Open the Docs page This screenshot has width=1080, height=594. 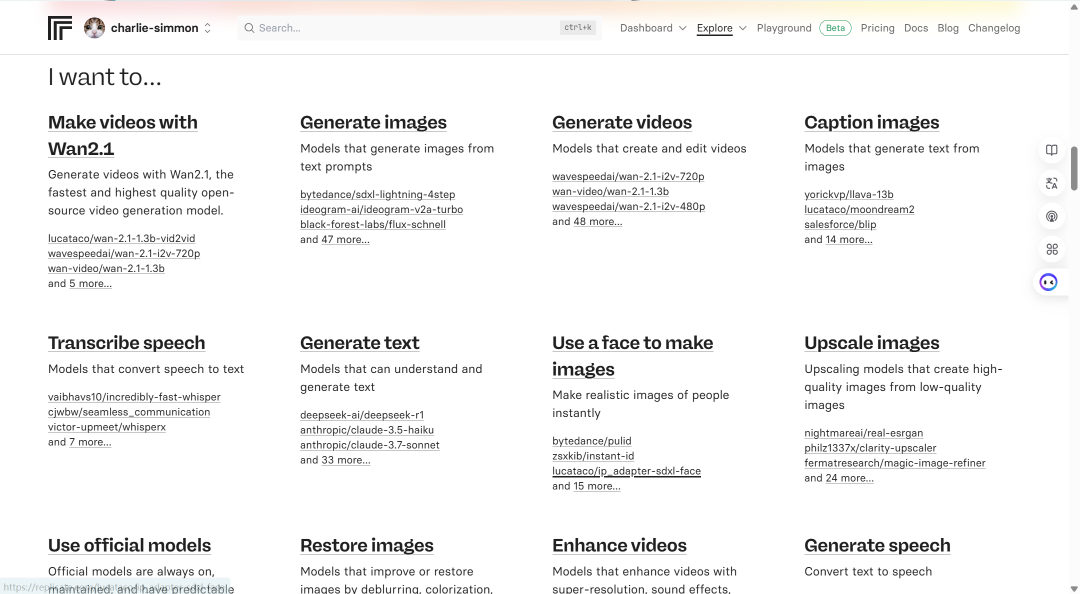[916, 28]
